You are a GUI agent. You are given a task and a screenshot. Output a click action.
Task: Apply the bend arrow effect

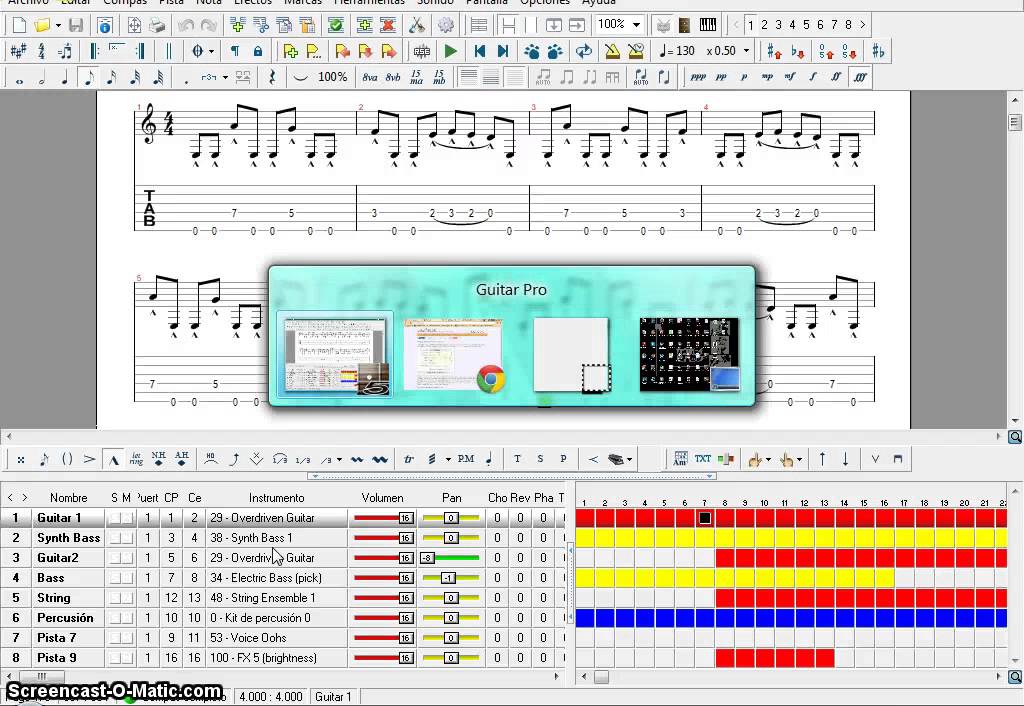click(x=234, y=459)
